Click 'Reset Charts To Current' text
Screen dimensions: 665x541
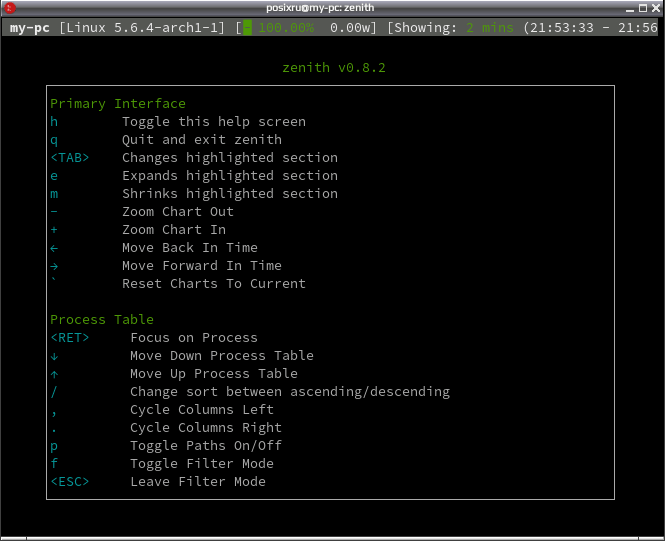click(214, 284)
